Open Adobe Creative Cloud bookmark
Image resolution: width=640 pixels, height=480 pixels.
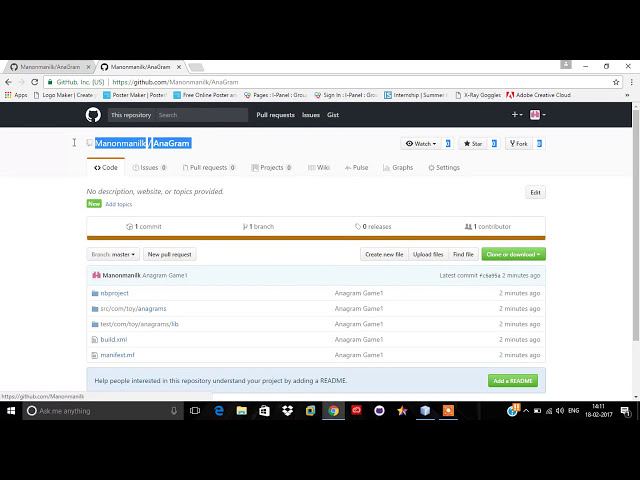(538, 95)
